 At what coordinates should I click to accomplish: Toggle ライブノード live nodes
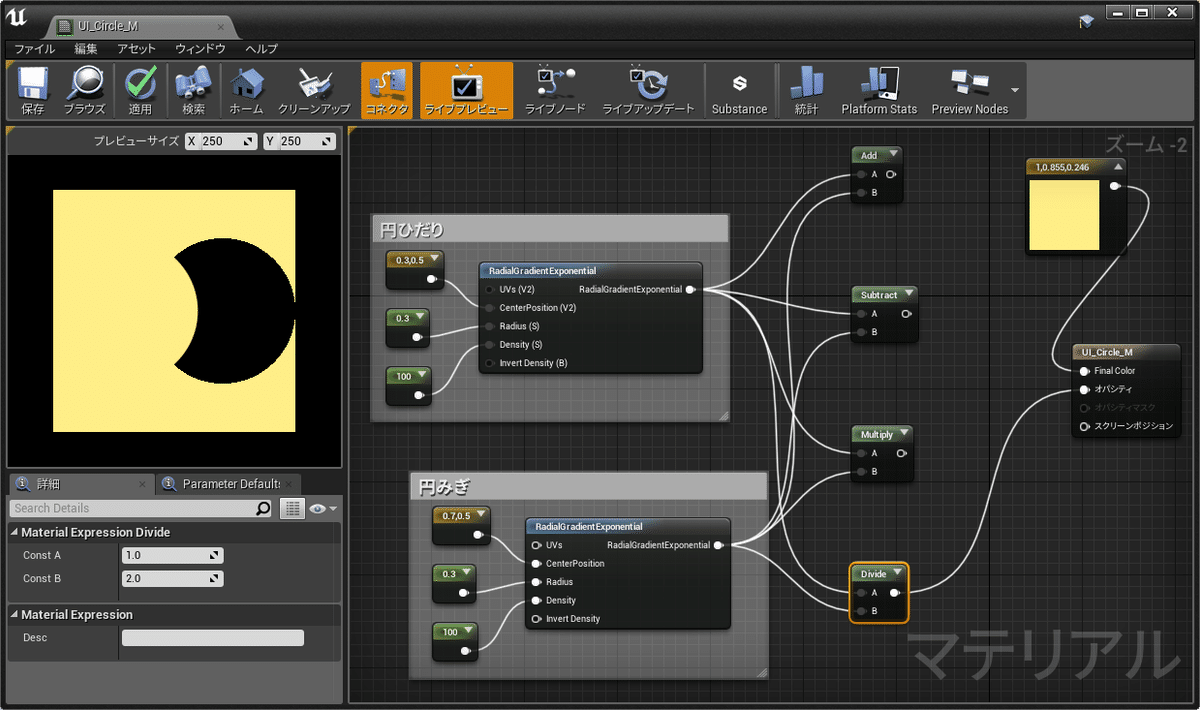pos(555,91)
